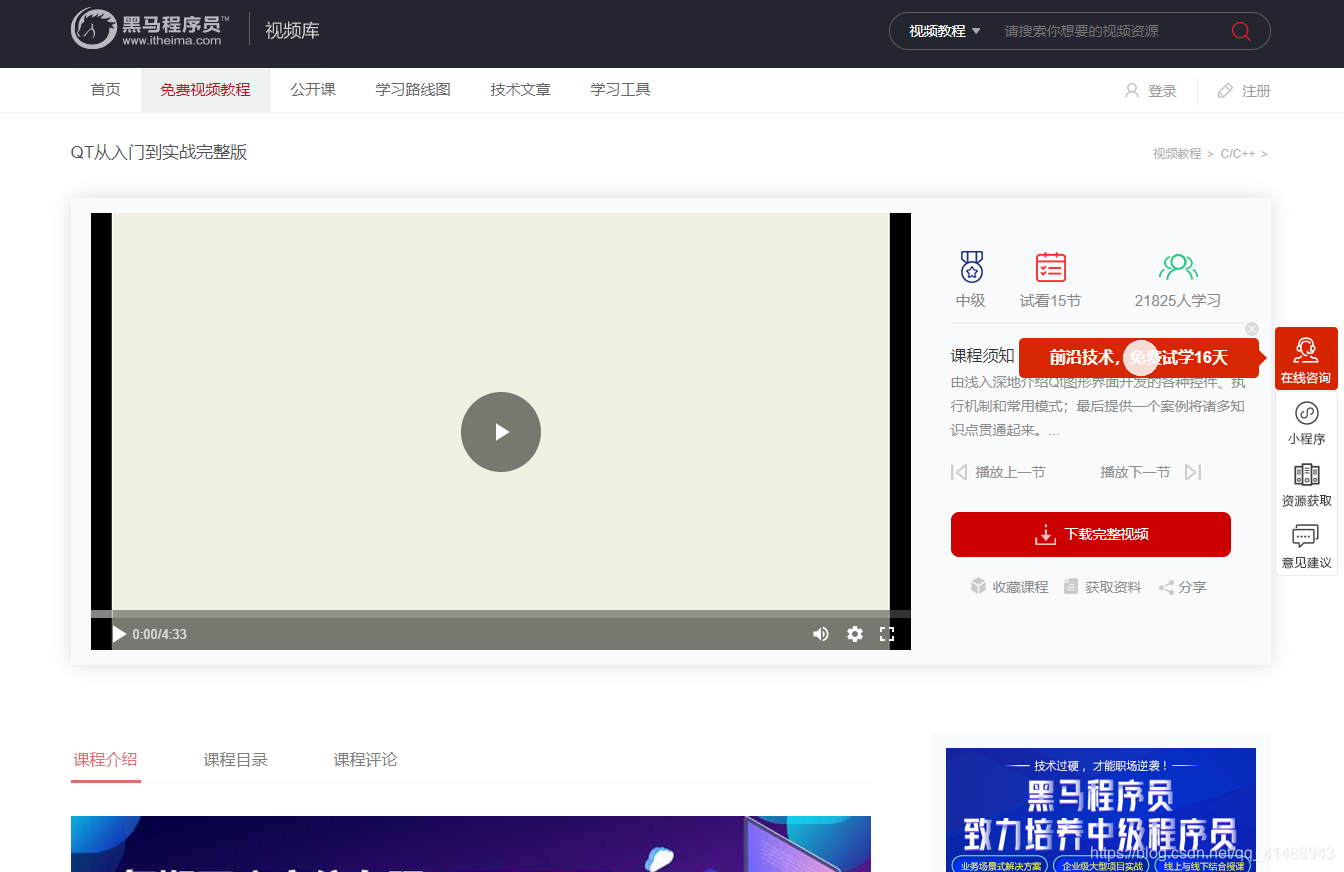
Task: Click the C/C++ breadcrumb link
Action: [x=1237, y=154]
